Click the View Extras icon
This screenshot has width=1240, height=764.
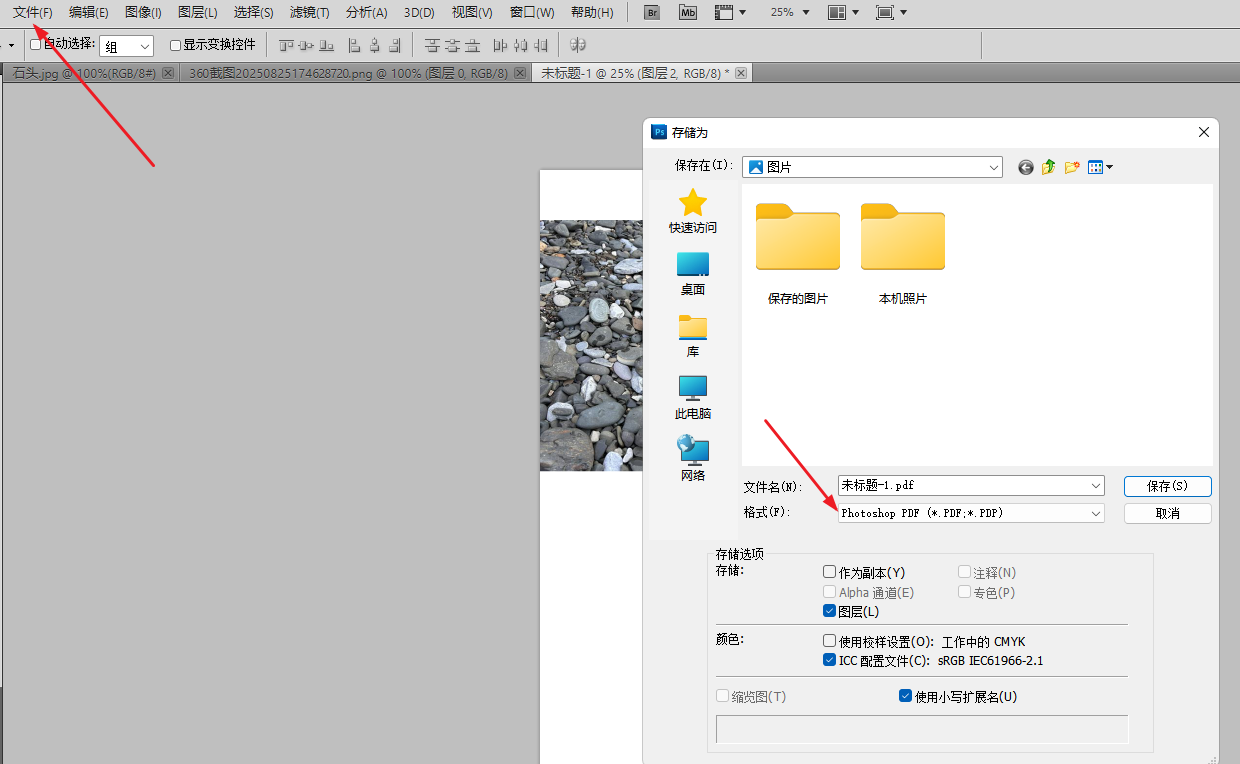[724, 12]
